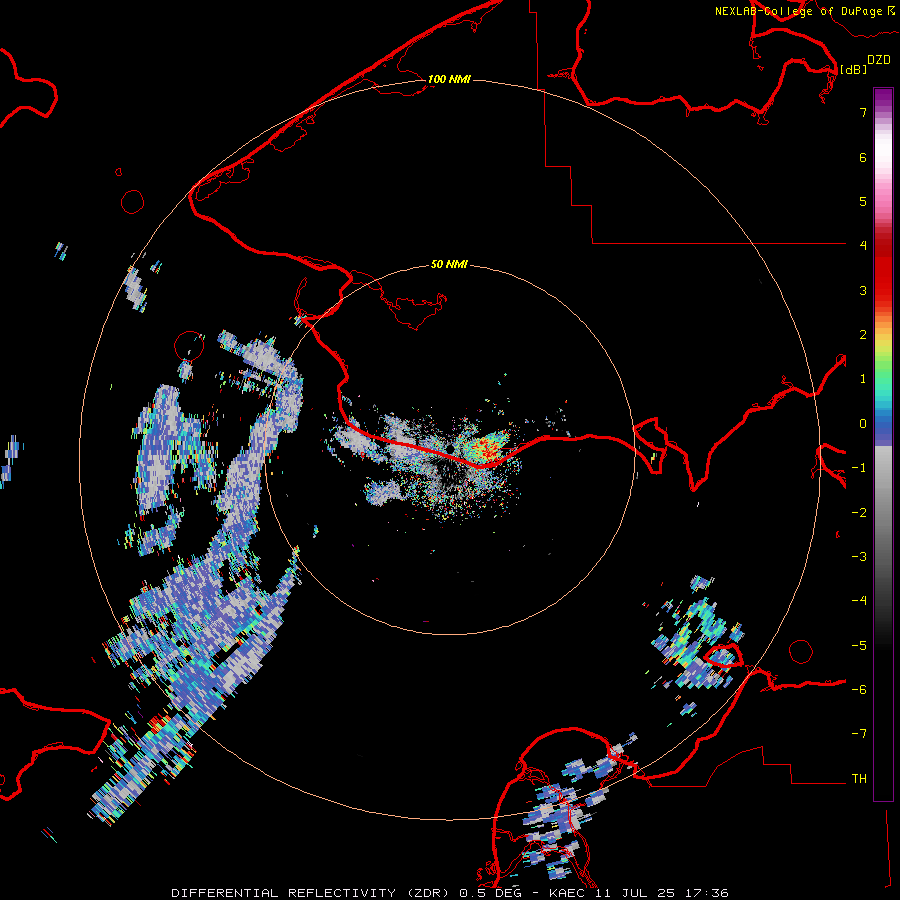
Task: Click the -2 value on color scale
Action: click(x=859, y=513)
